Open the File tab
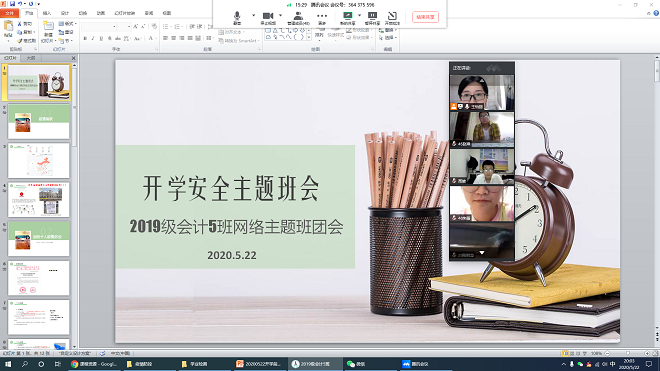This screenshot has height=371, width=660. click(x=9, y=13)
